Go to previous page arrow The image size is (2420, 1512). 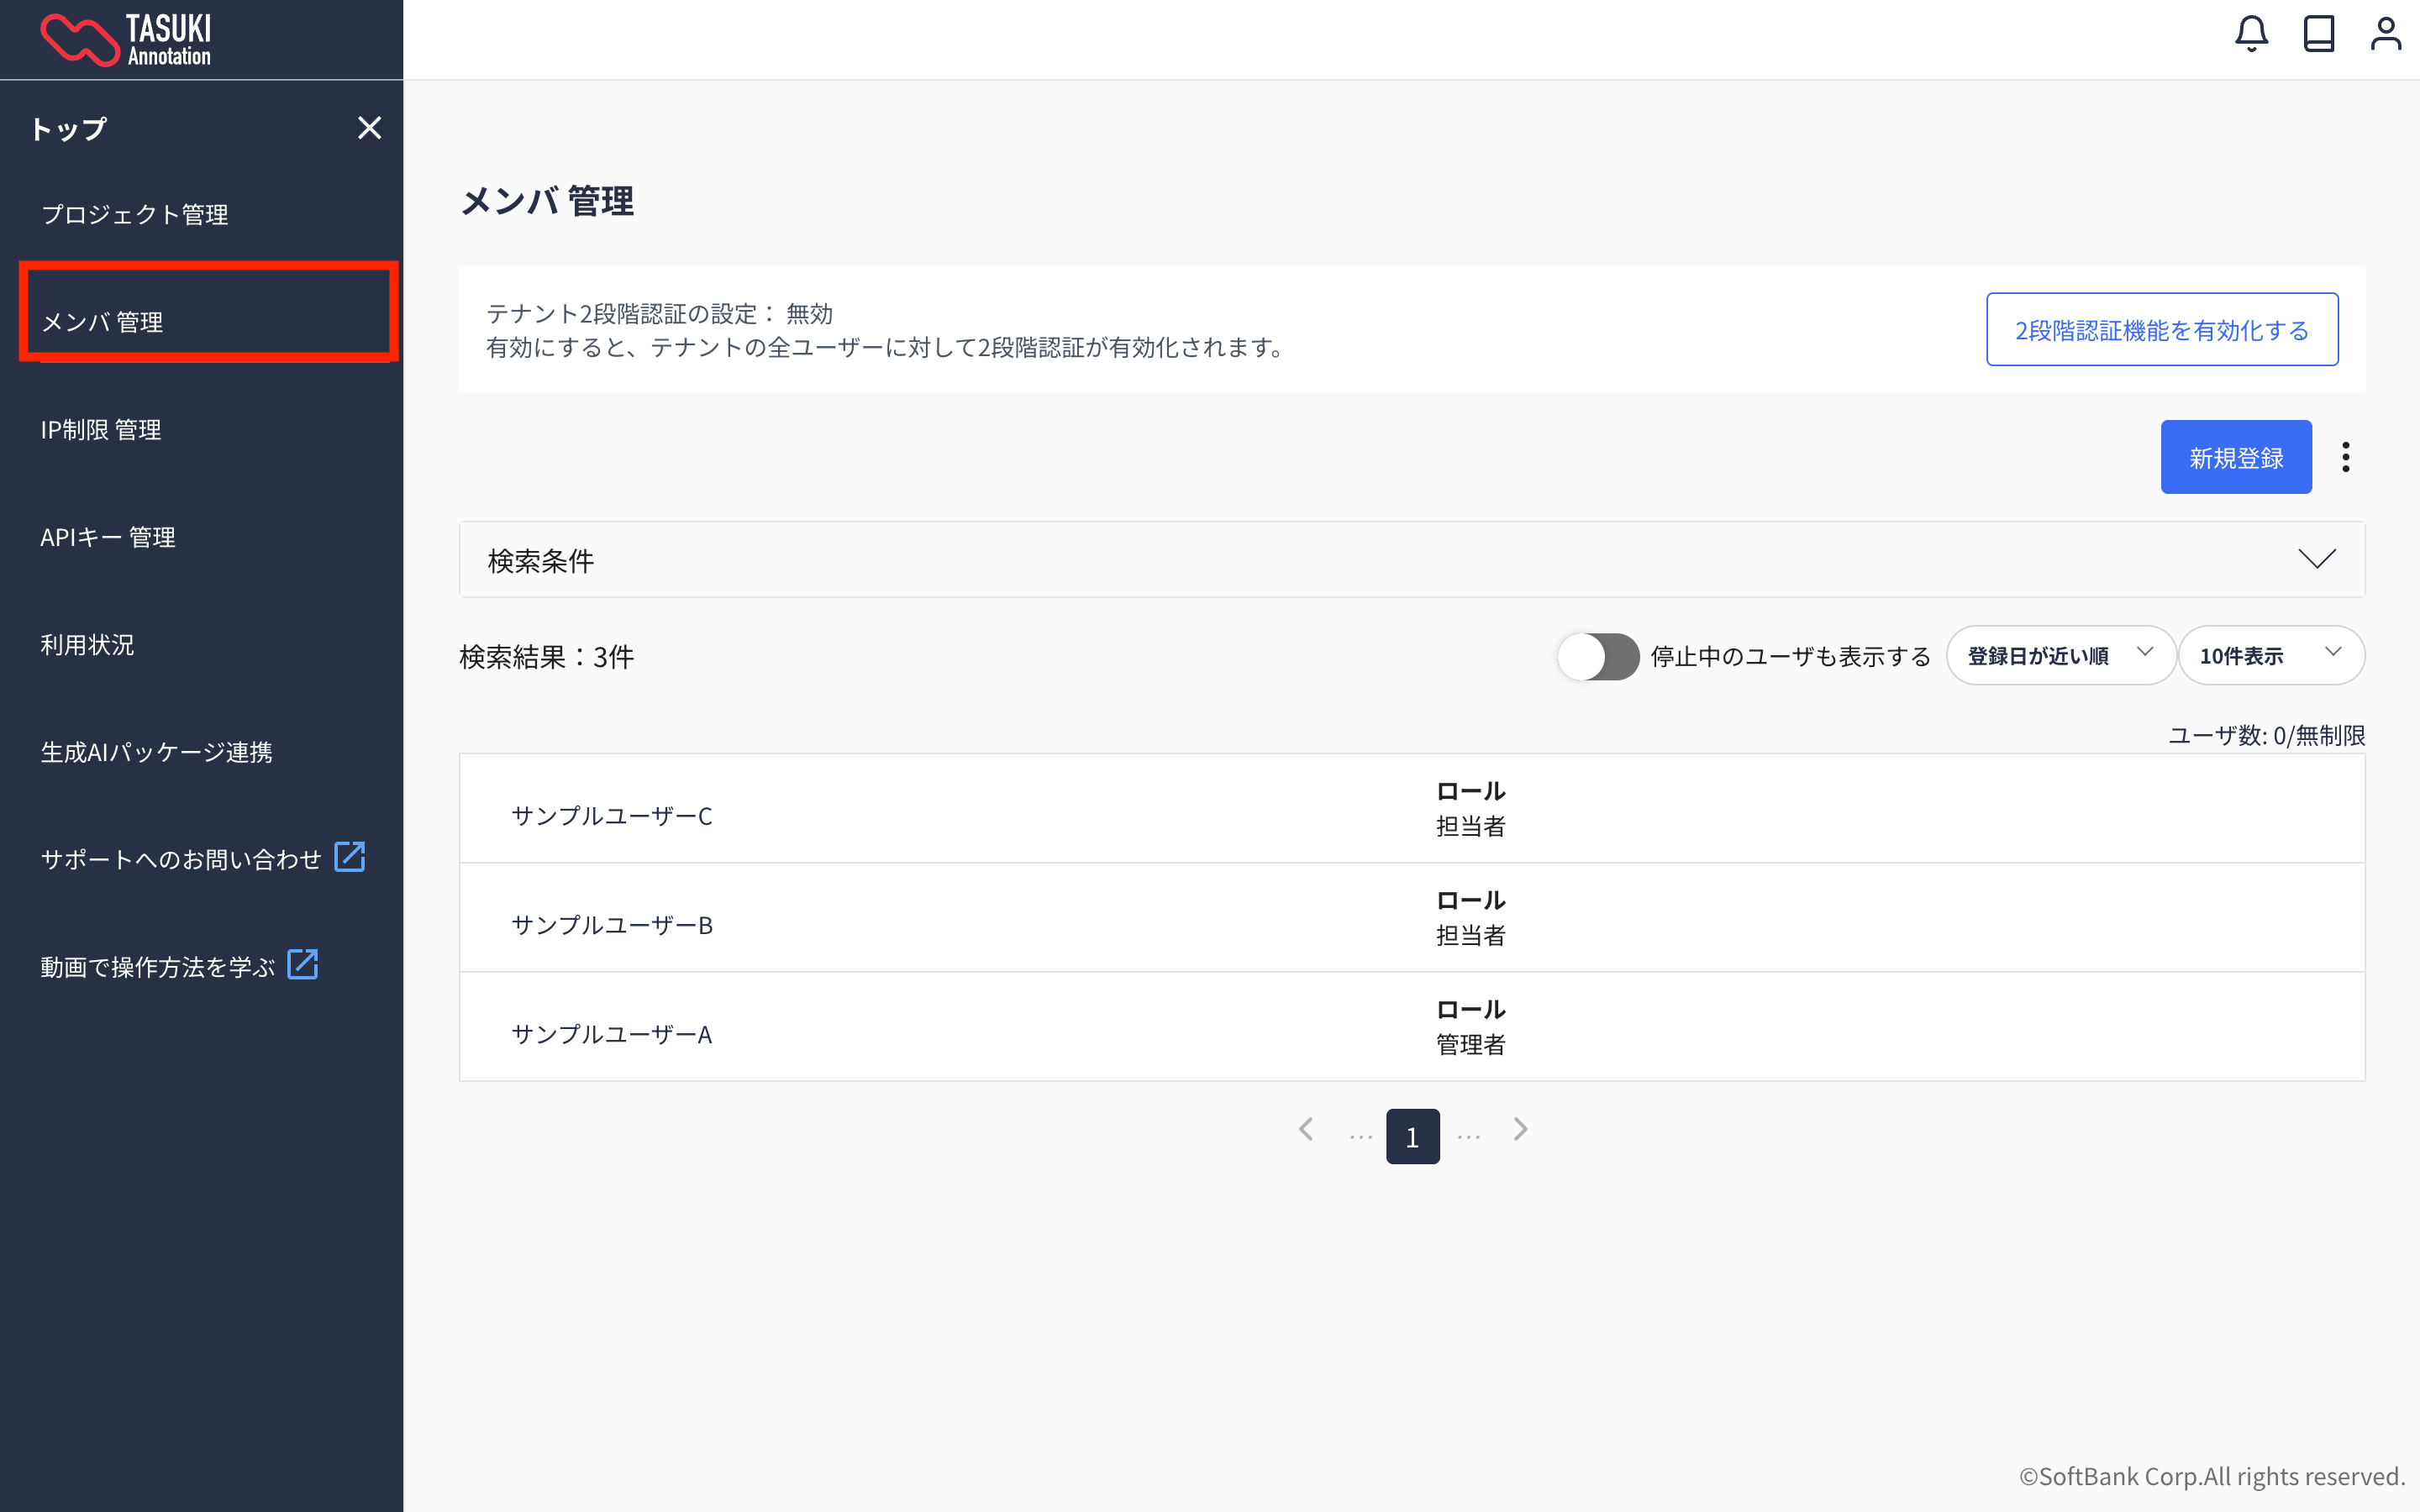[x=1306, y=1130]
